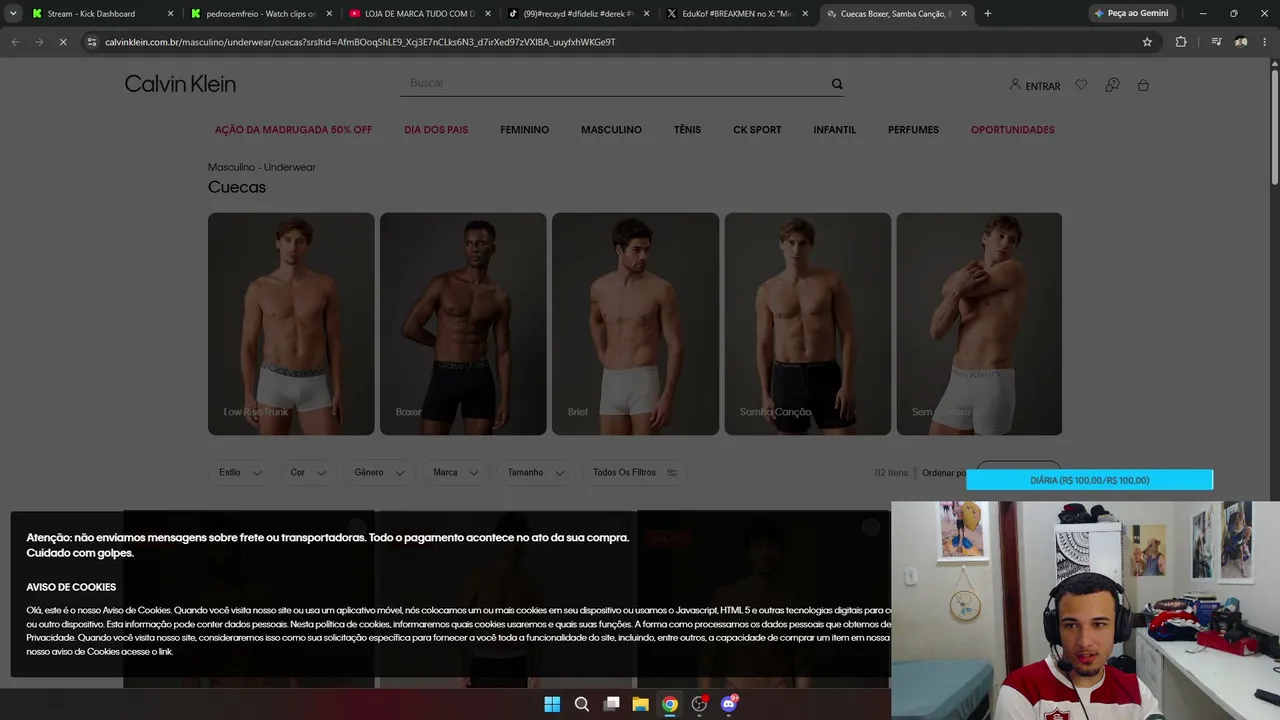Open the OPORTUNIDADES menu

(1013, 130)
